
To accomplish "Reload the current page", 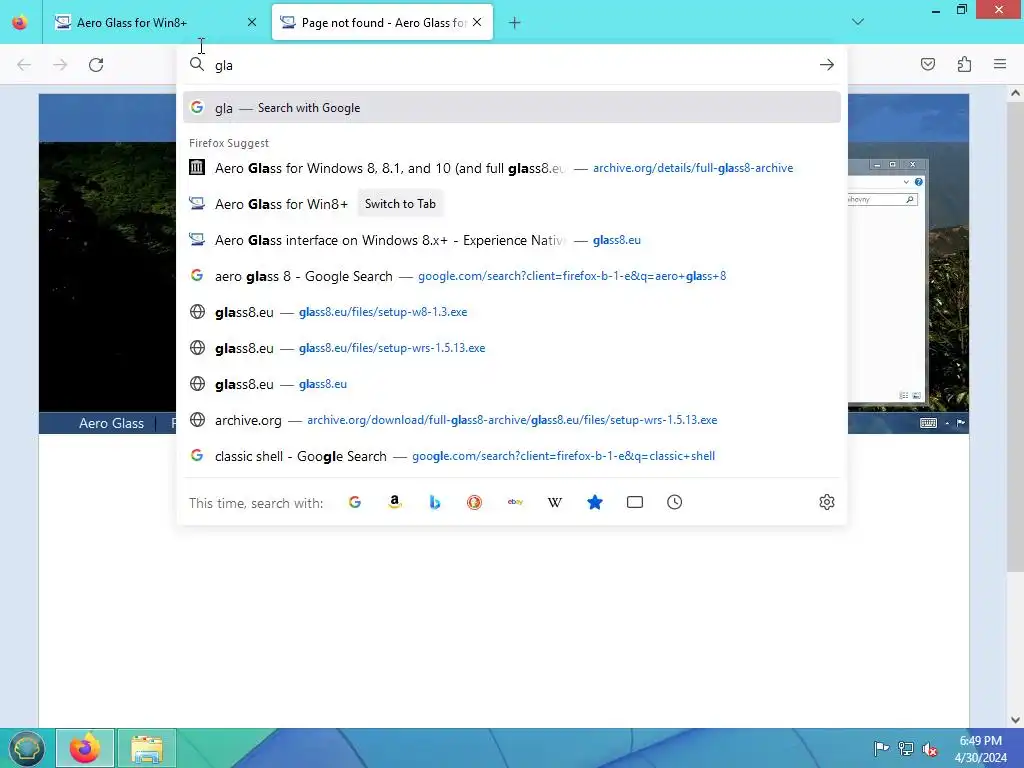I will [x=96, y=65].
